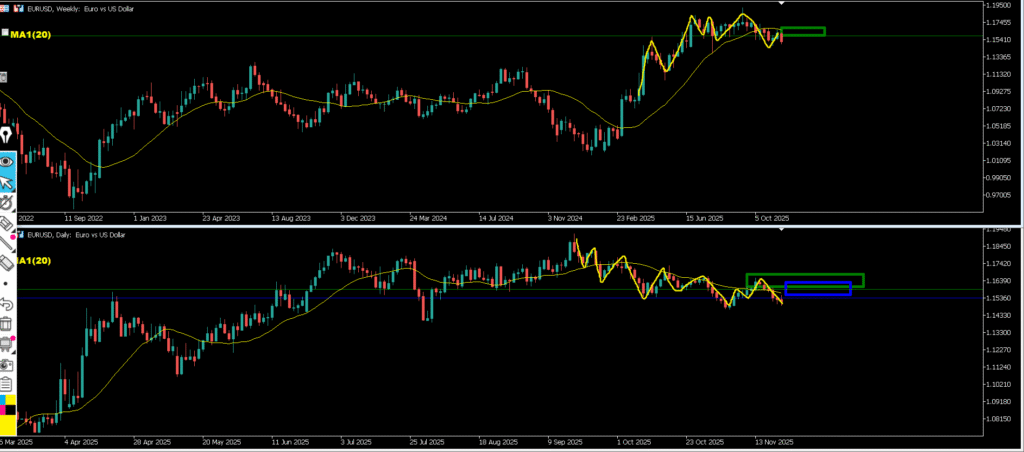Select the EURUSD, Daily chart title
Screen dimensions: 1024x452
tap(76, 234)
